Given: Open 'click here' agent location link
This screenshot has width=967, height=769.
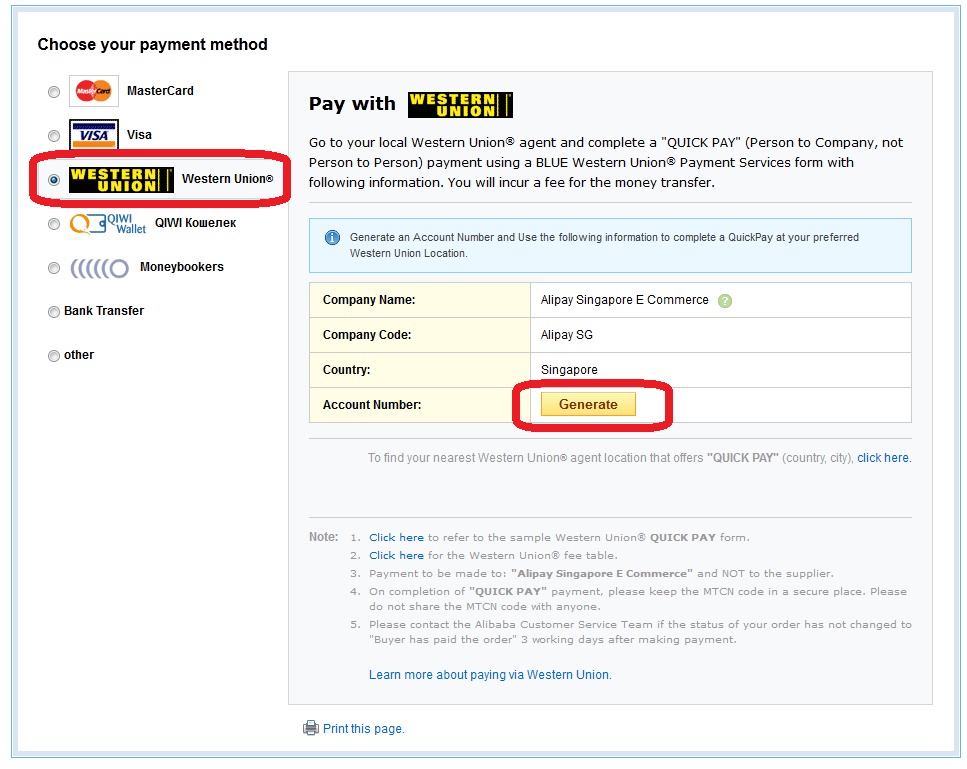Looking at the screenshot, I should pyautogui.click(x=882, y=458).
